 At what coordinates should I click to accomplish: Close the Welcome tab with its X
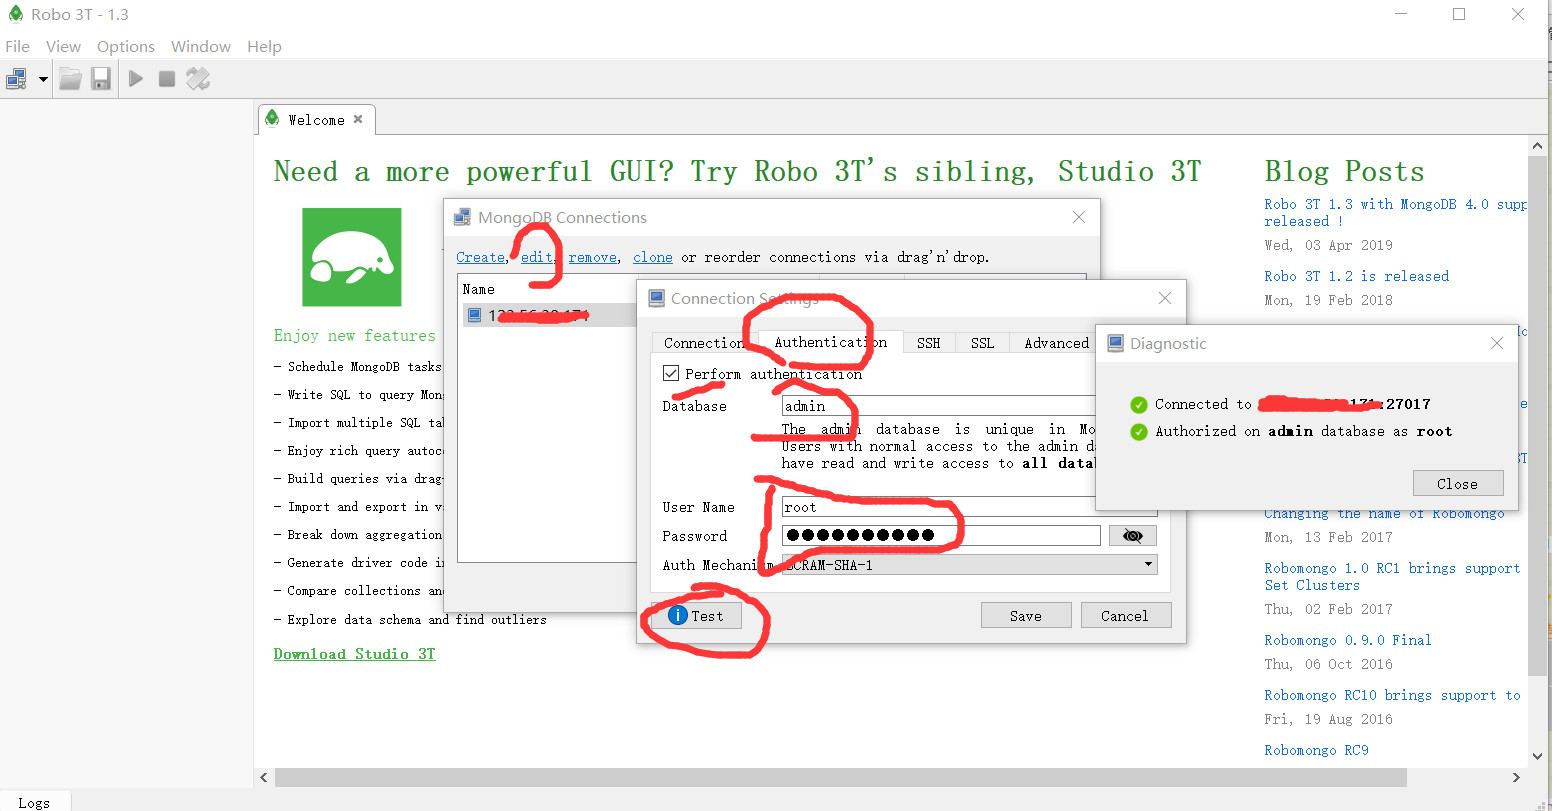coord(358,119)
